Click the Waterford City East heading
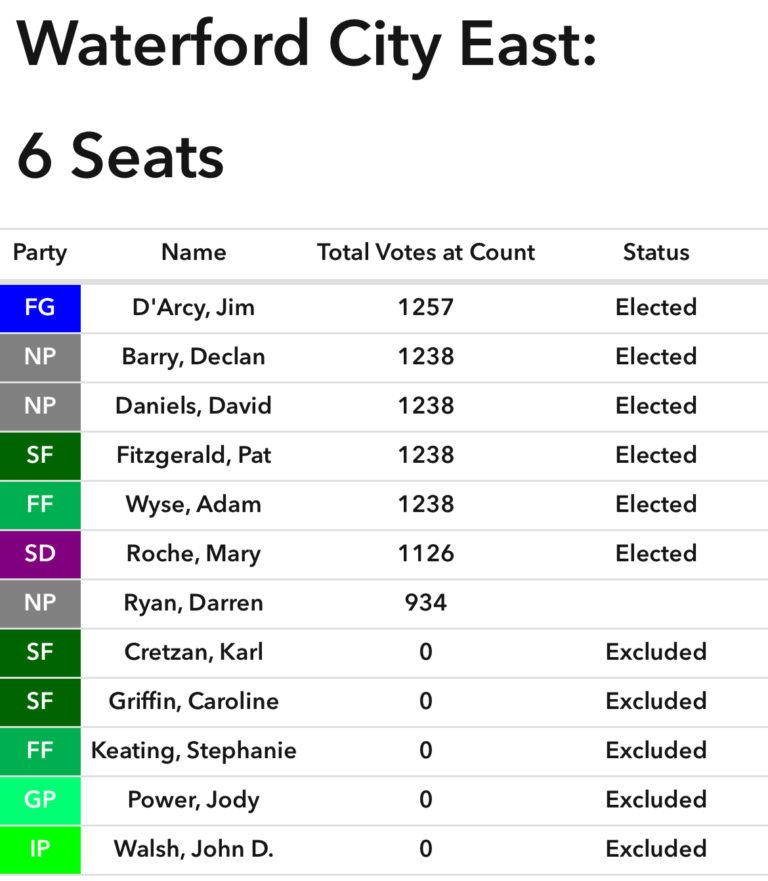 [x=306, y=45]
